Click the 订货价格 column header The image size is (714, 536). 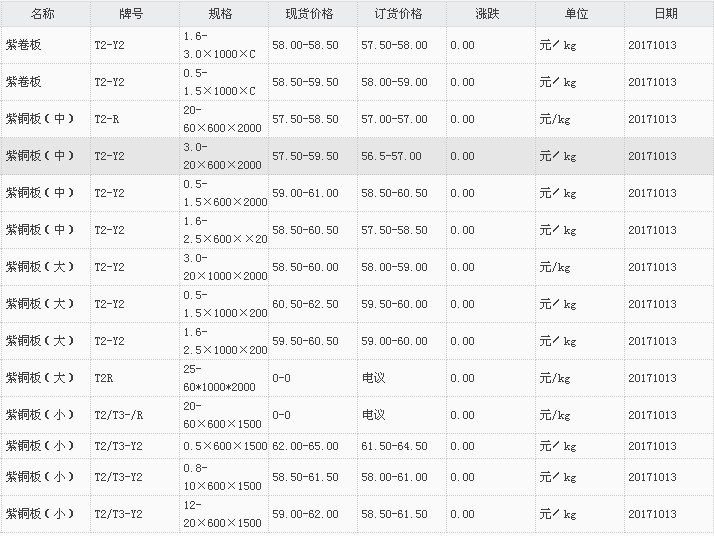399,14
